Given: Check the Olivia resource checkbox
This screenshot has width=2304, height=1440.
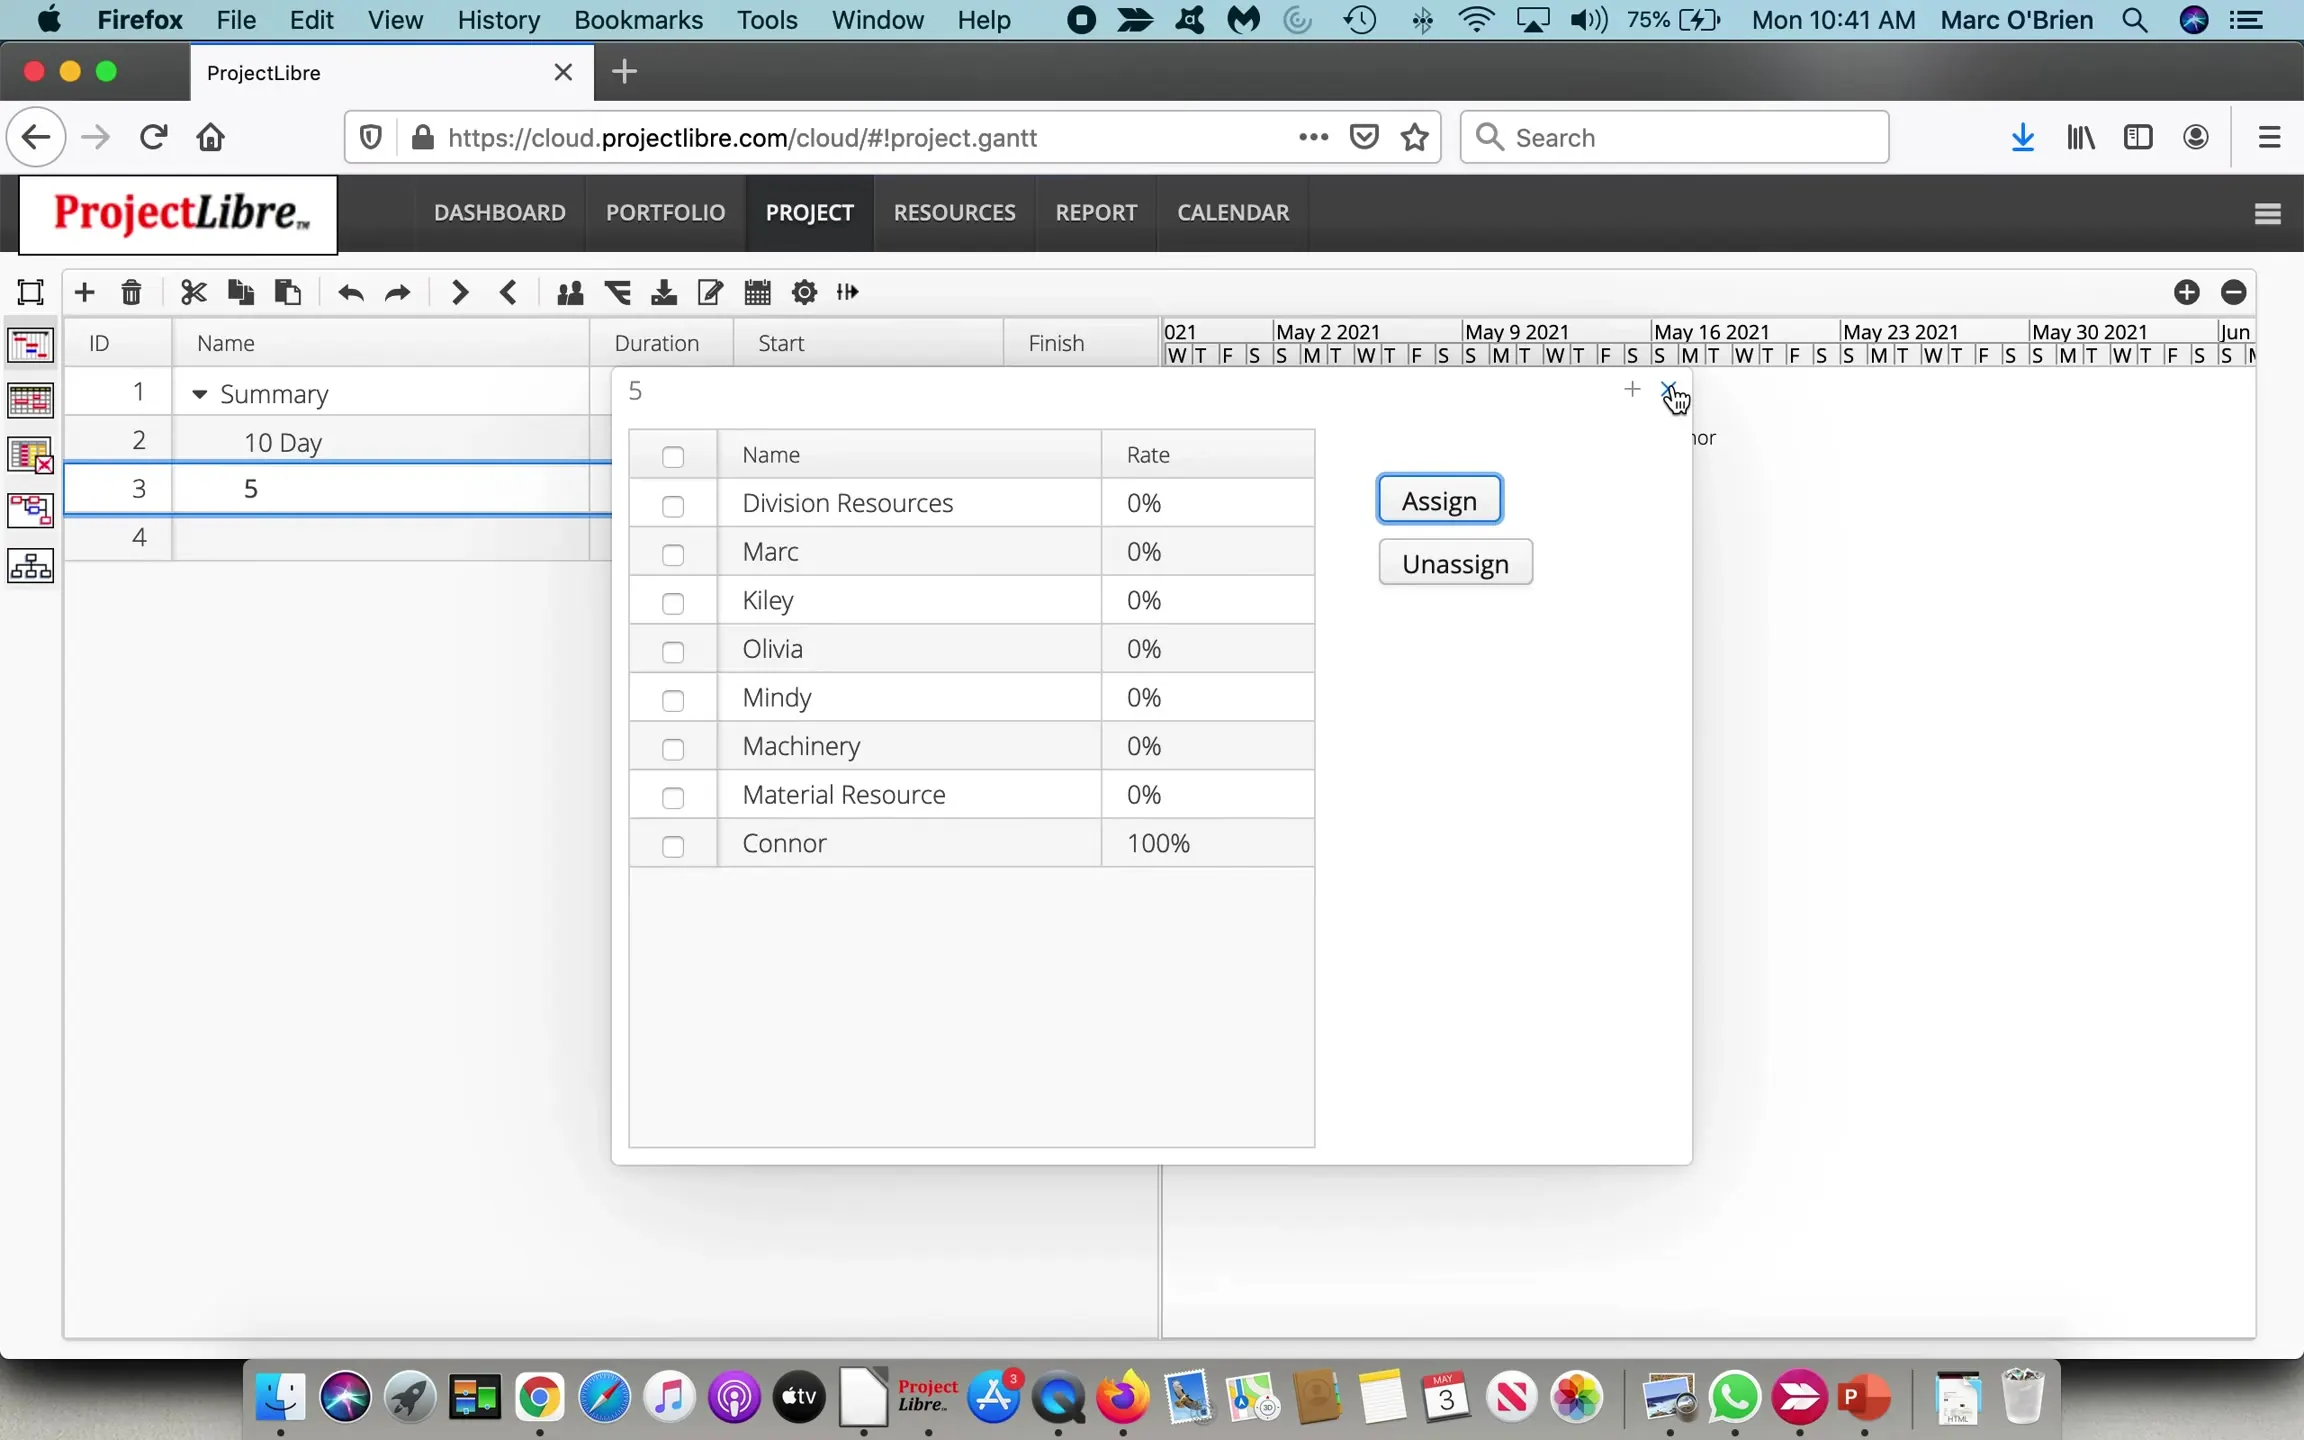Looking at the screenshot, I should pos(673,652).
